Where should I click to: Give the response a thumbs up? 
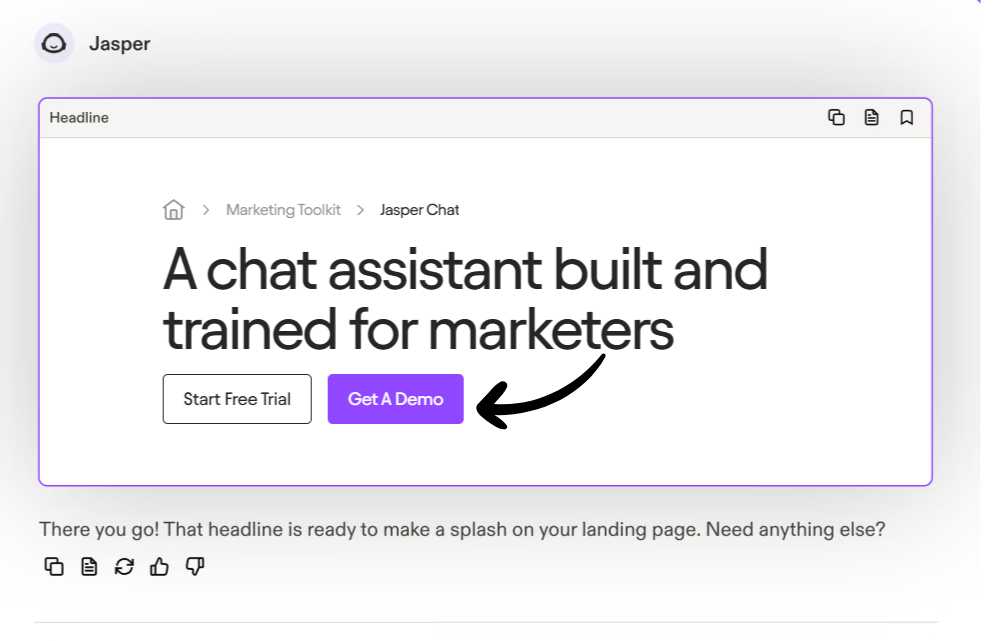coord(159,566)
